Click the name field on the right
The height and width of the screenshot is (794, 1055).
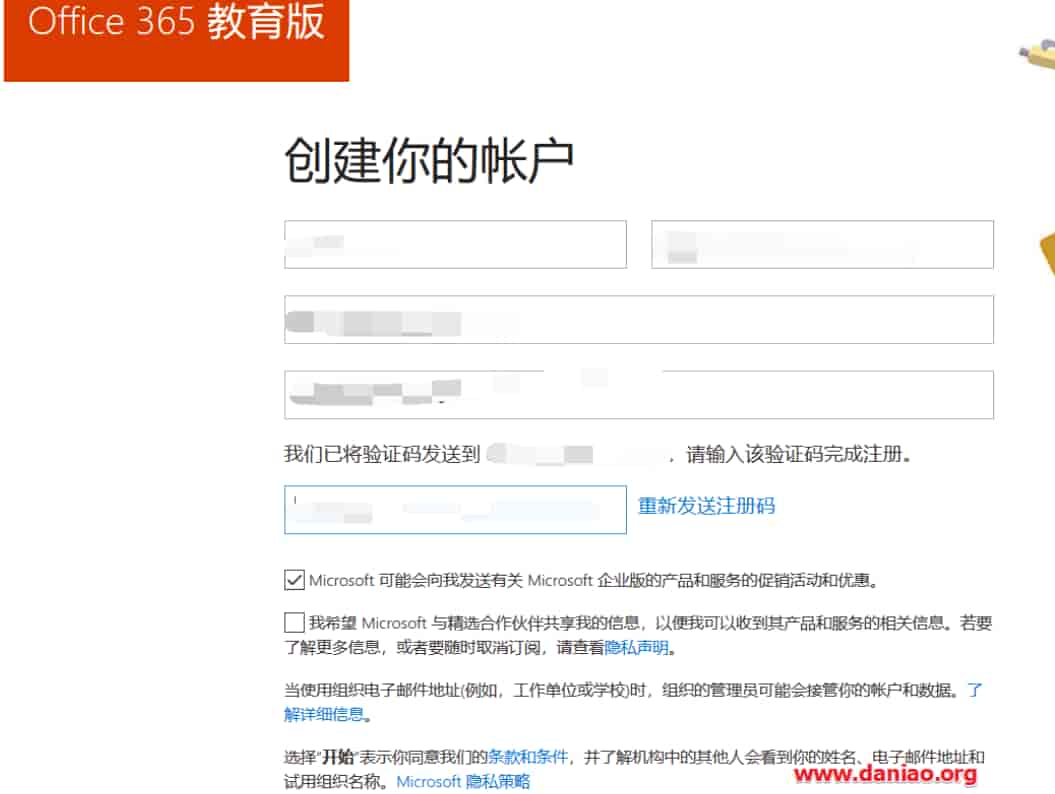(822, 244)
